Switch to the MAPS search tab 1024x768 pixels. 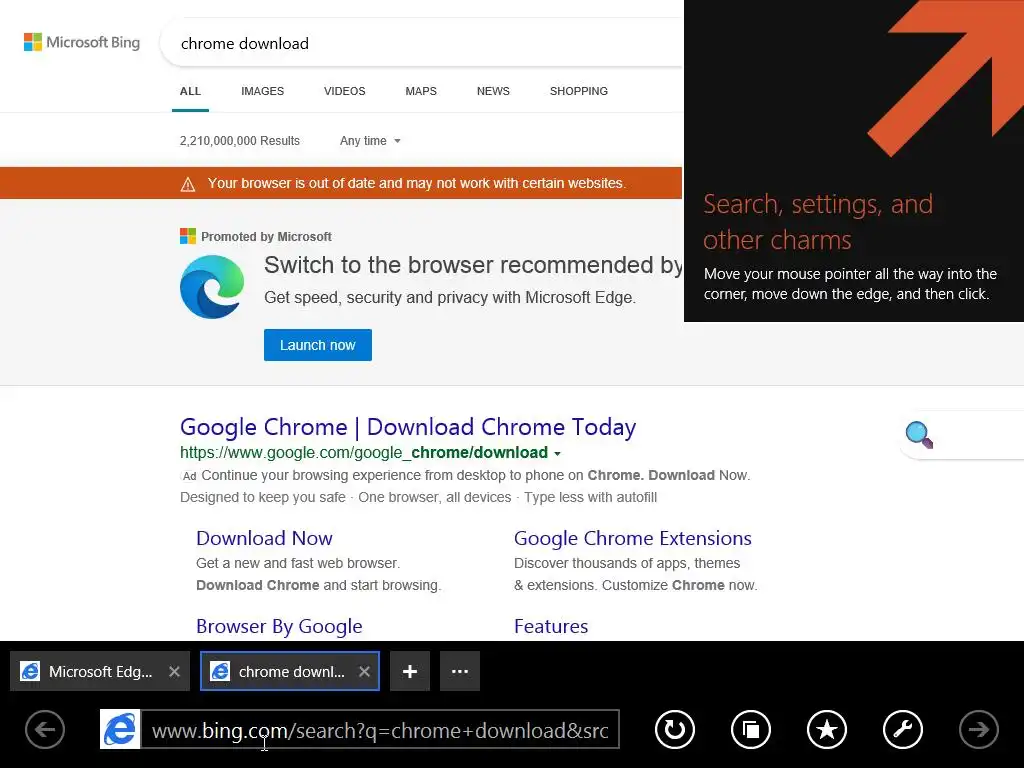coord(421,91)
